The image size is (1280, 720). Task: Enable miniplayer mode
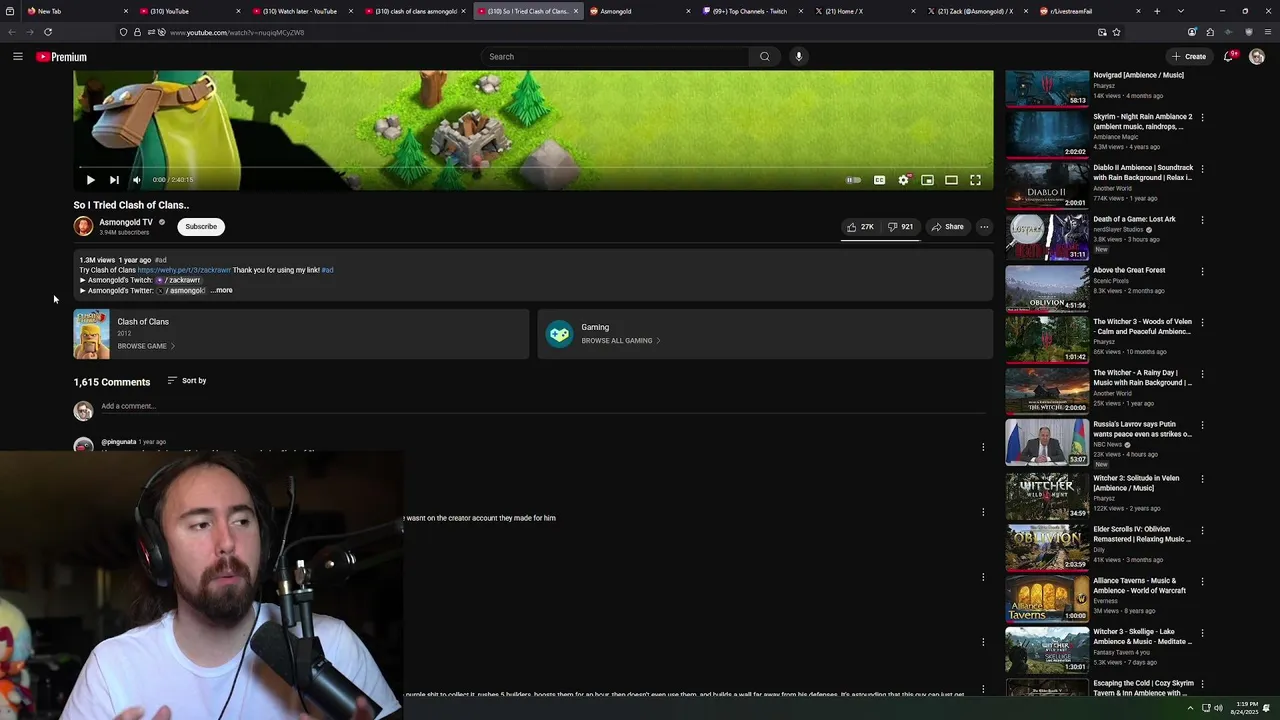(928, 180)
